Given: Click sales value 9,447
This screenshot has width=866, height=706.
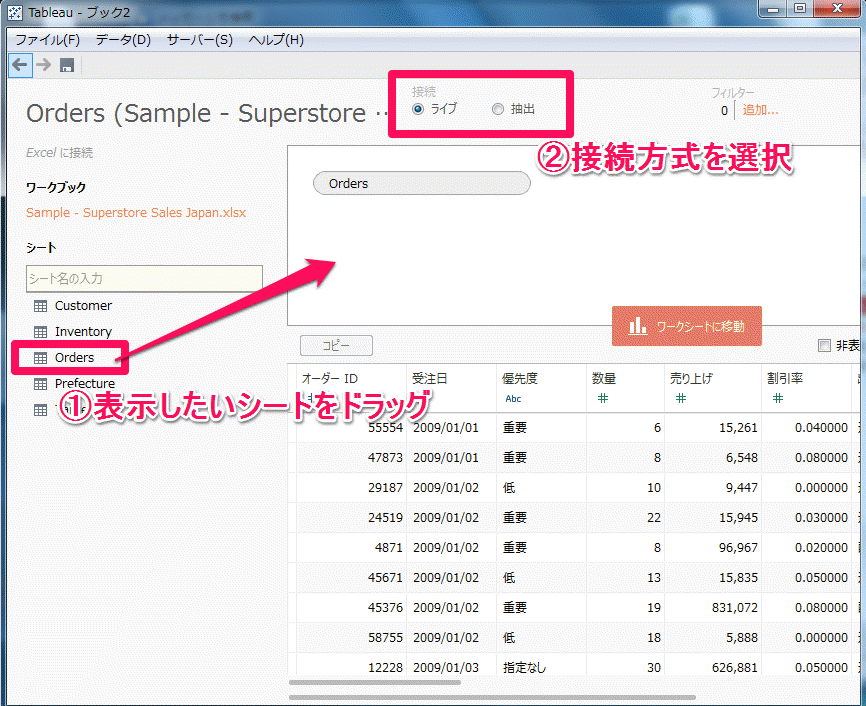Looking at the screenshot, I should [x=742, y=488].
